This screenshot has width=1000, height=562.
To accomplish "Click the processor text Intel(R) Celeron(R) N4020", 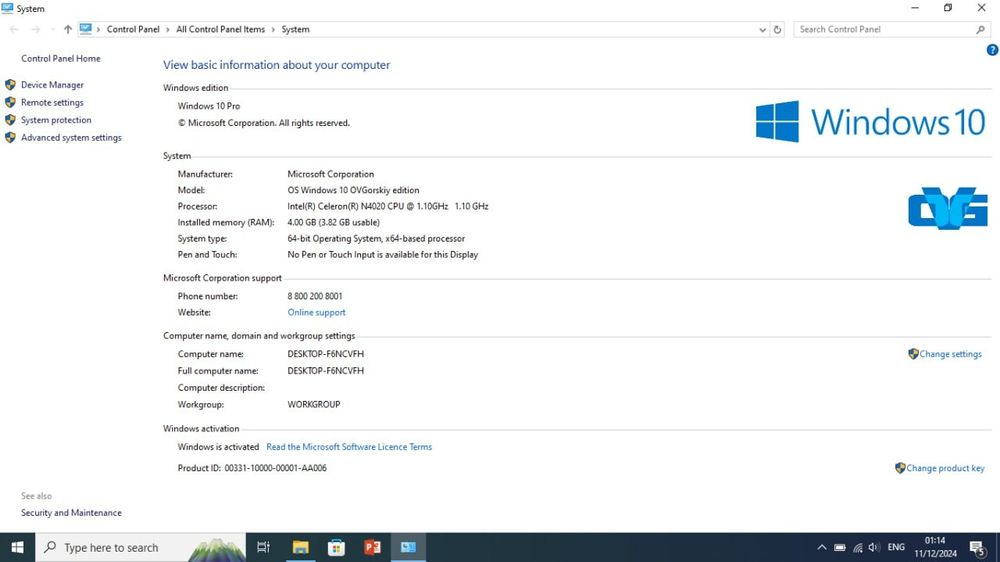I will point(388,207).
